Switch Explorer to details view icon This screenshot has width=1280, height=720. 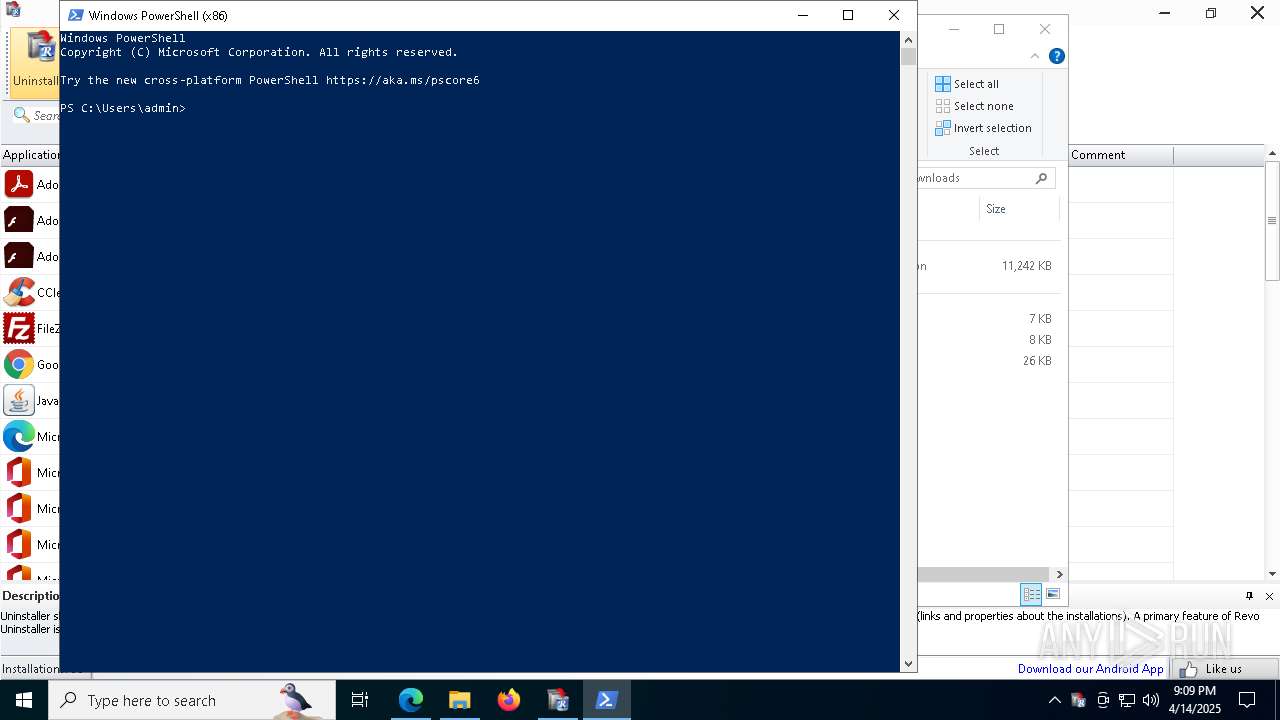(x=1031, y=594)
